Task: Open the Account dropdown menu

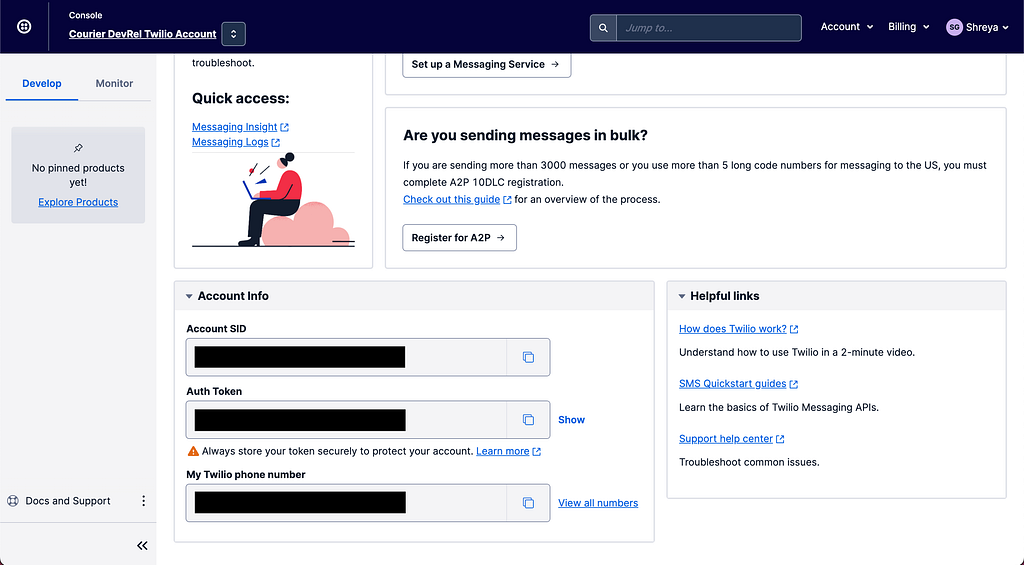Action: coord(846,27)
